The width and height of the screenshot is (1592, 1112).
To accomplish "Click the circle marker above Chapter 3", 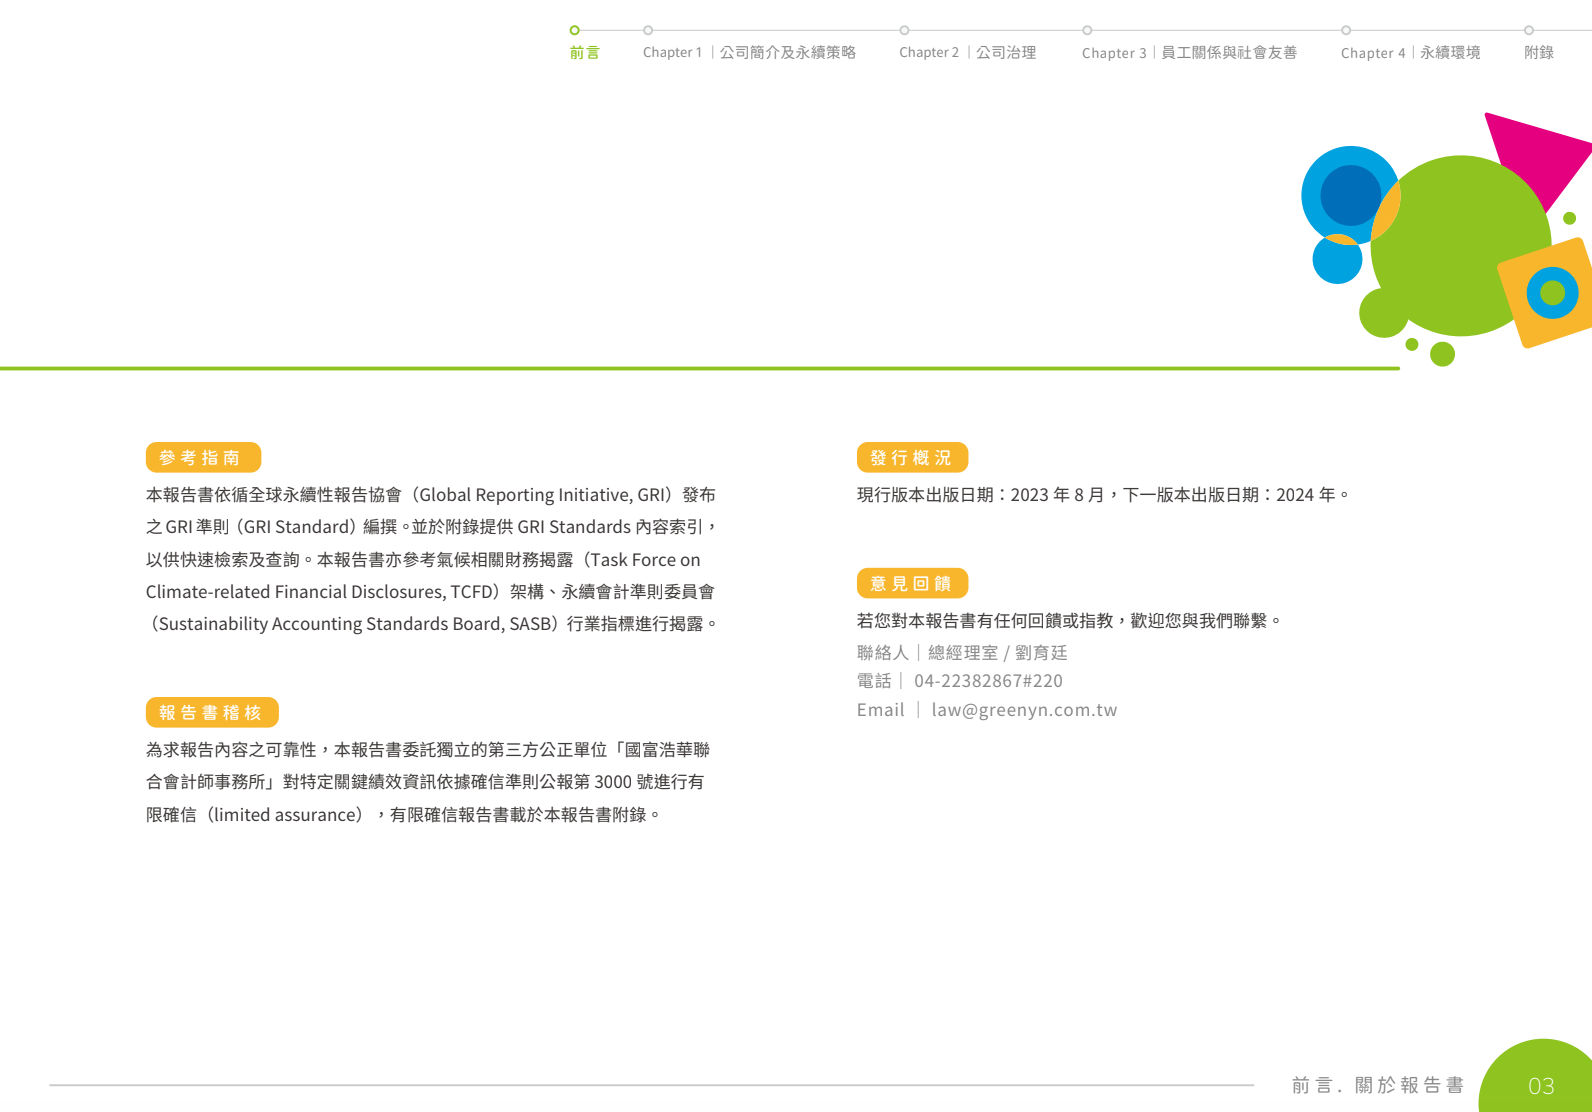I will pyautogui.click(x=1087, y=30).
